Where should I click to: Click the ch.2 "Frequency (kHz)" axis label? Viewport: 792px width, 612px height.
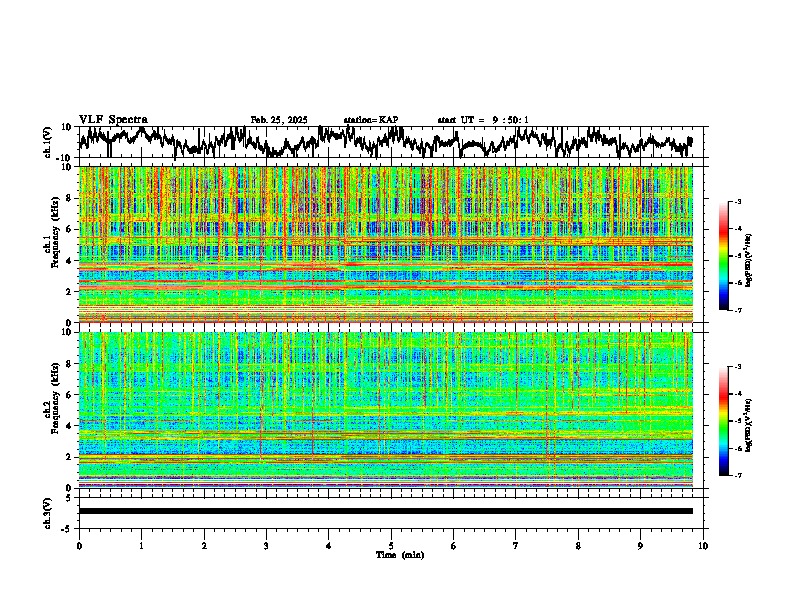point(55,398)
